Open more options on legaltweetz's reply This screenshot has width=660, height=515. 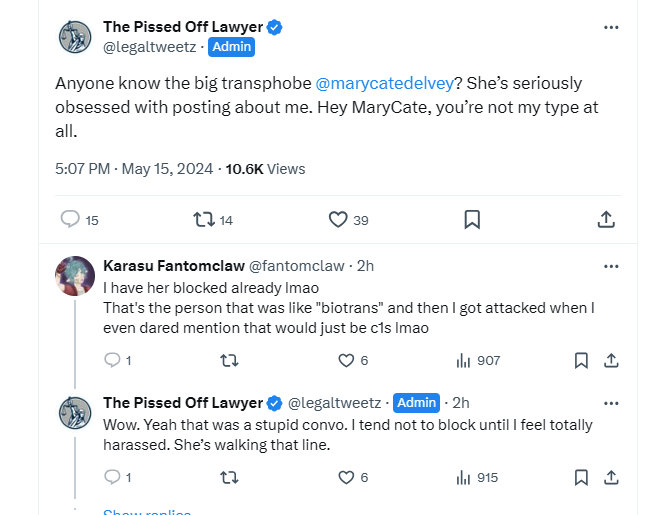[611, 403]
